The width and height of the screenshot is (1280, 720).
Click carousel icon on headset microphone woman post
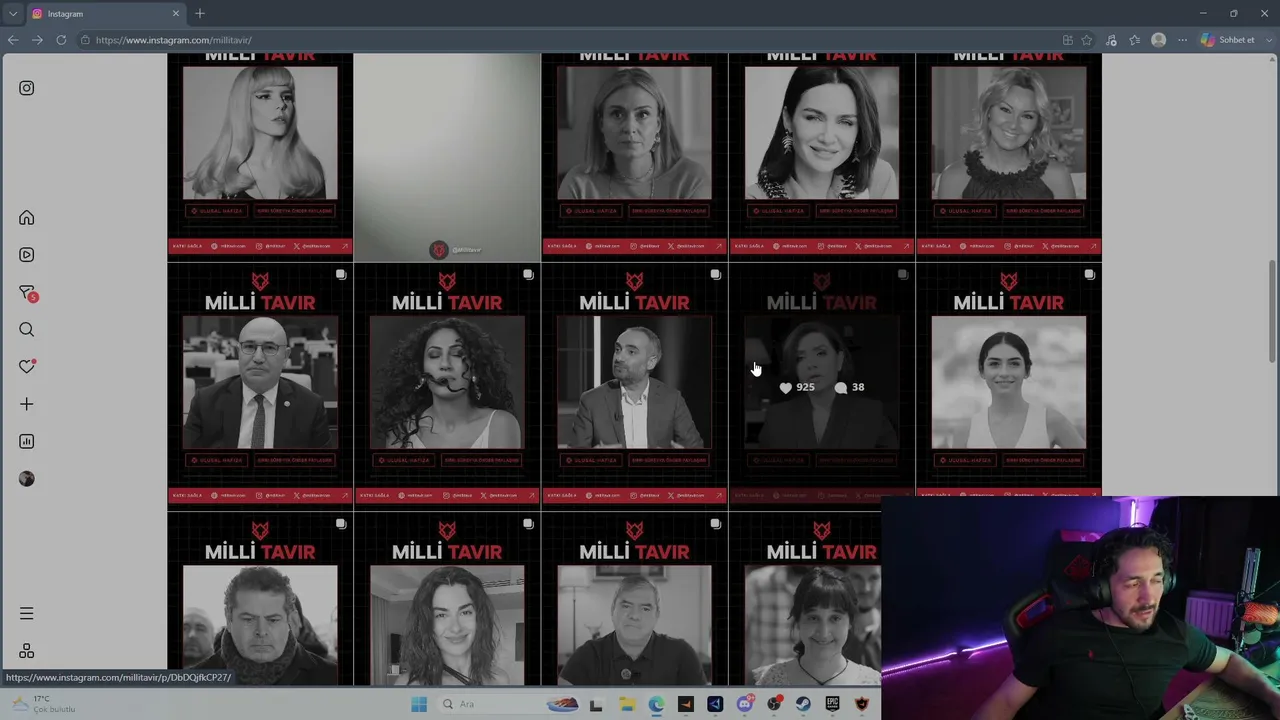pos(528,274)
